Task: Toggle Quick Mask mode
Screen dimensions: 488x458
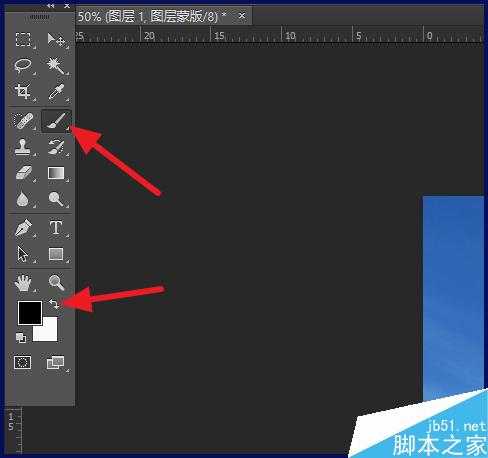Action: tap(22, 362)
